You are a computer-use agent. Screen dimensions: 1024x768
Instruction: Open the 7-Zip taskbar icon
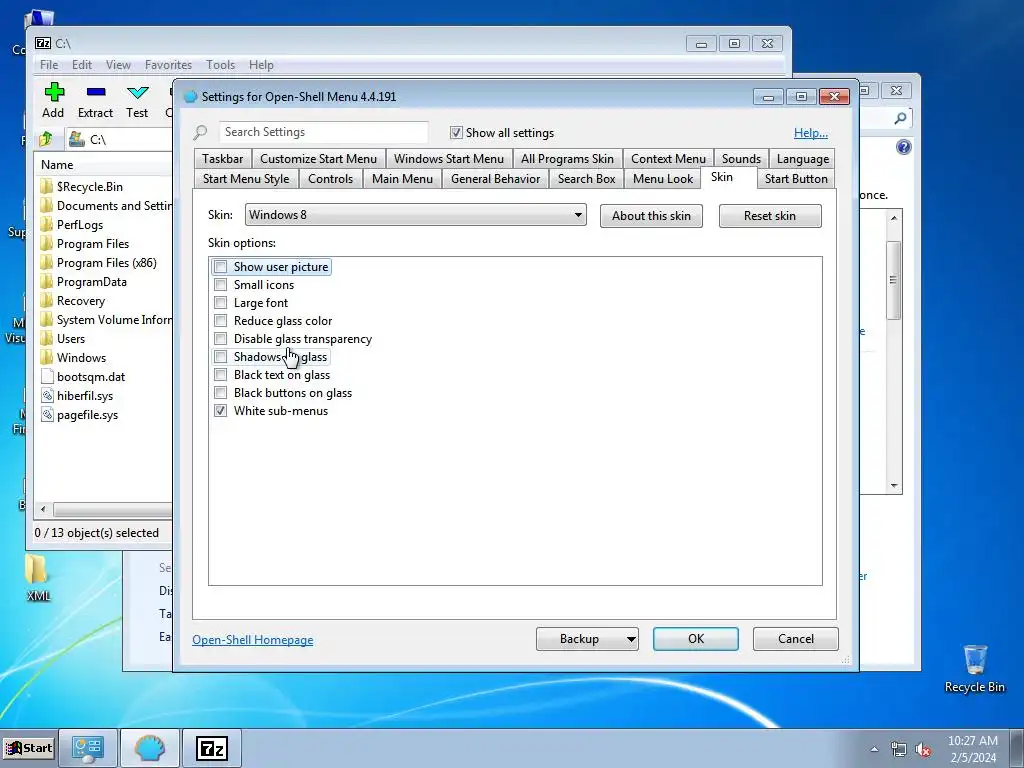(x=212, y=748)
